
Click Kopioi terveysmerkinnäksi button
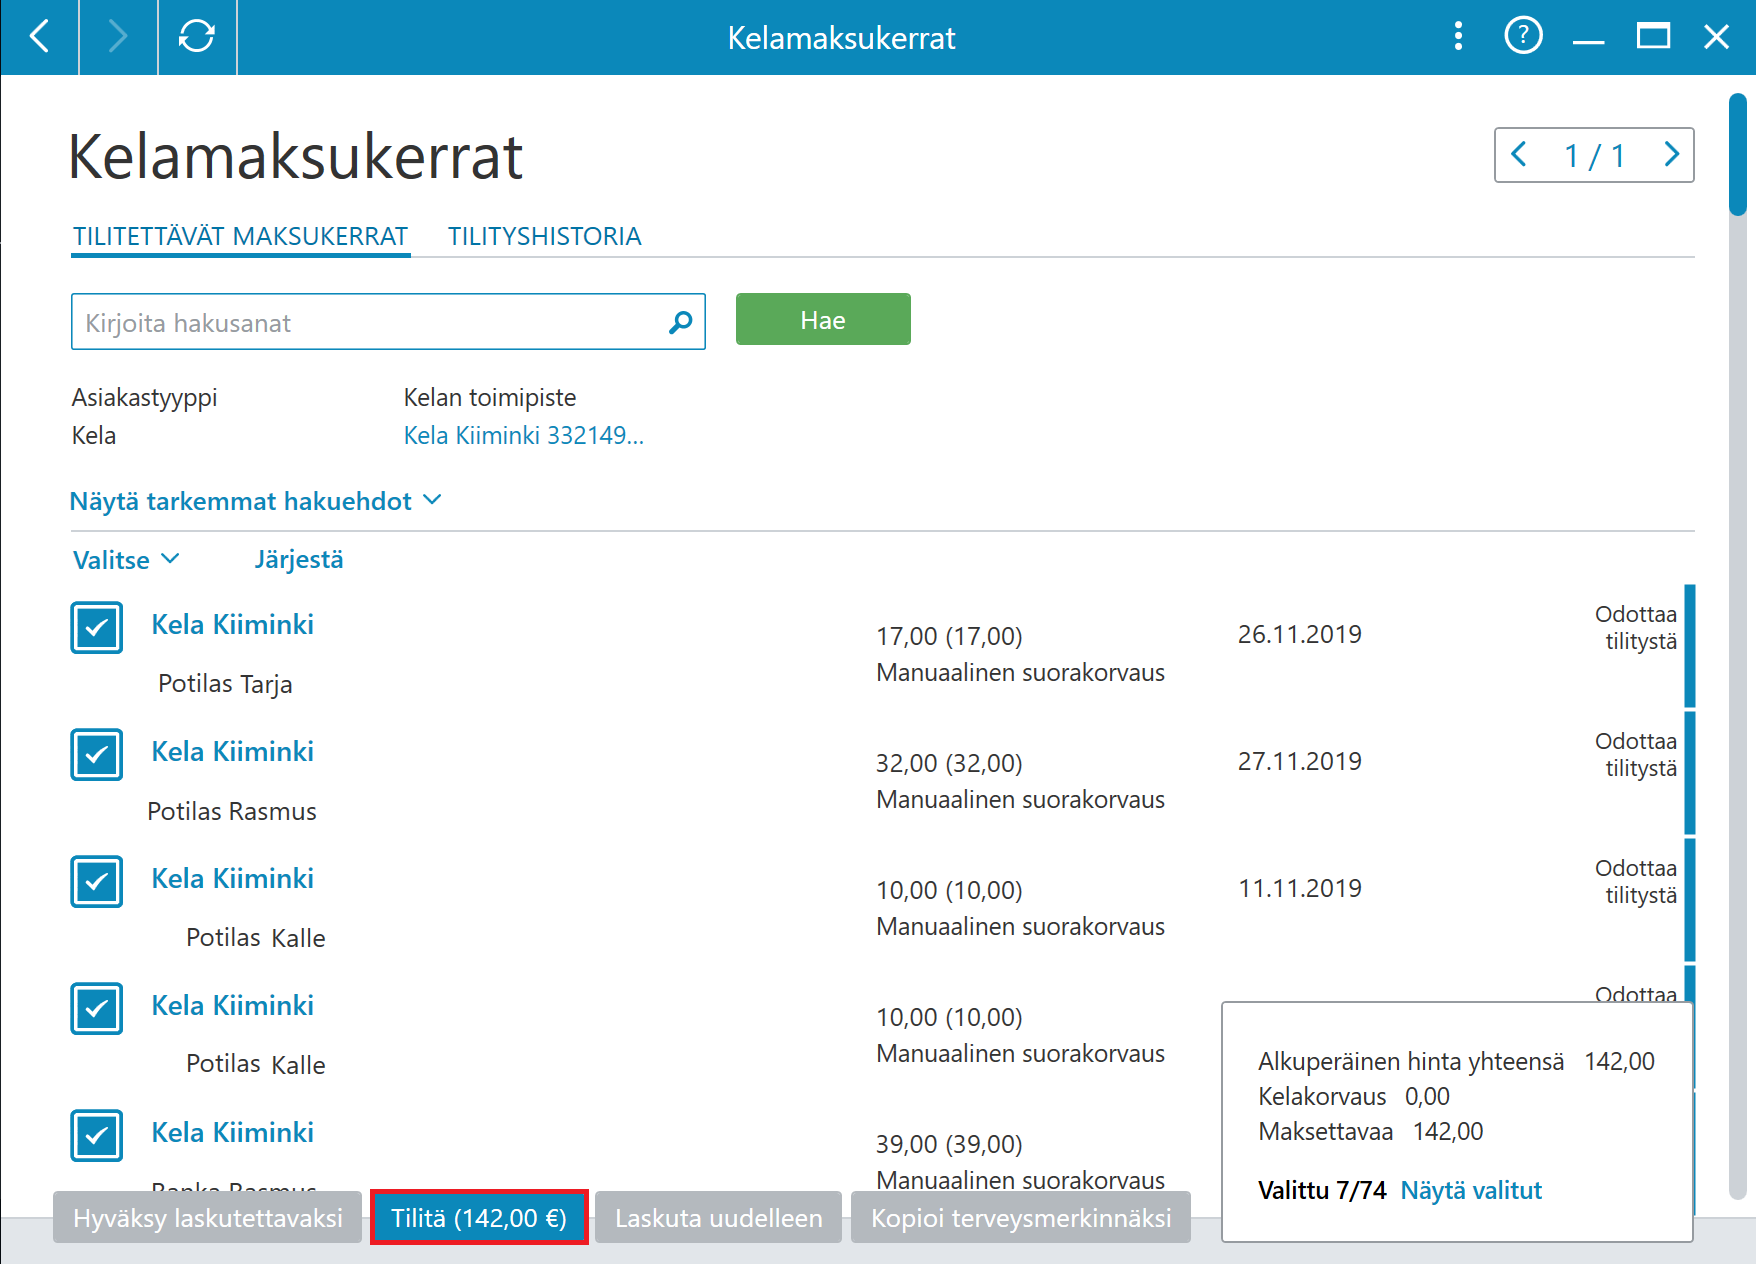tap(1021, 1217)
